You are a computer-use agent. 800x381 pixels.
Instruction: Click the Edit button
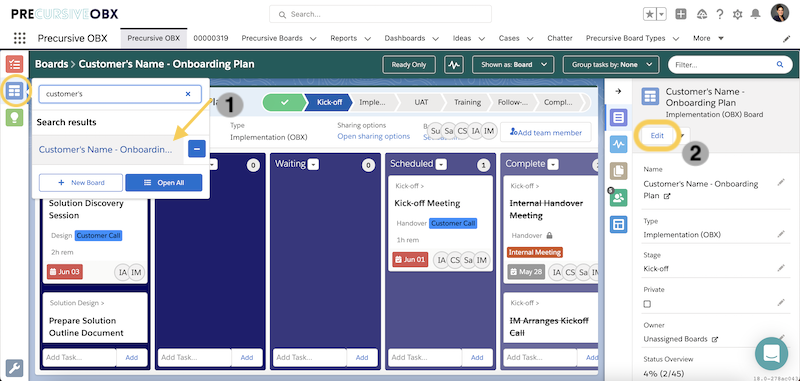click(657, 136)
